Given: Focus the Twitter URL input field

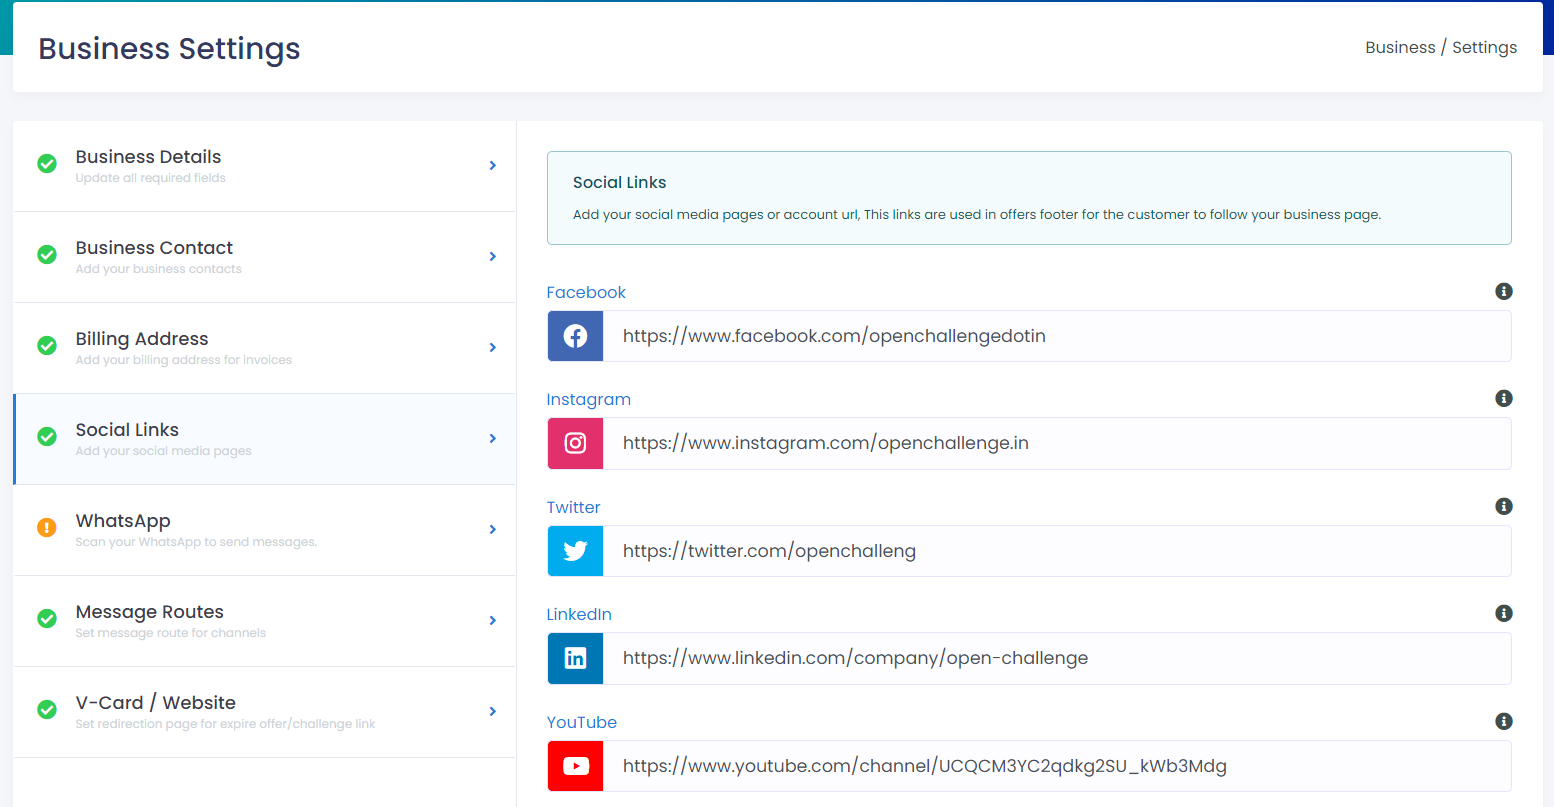Looking at the screenshot, I should tap(1057, 551).
